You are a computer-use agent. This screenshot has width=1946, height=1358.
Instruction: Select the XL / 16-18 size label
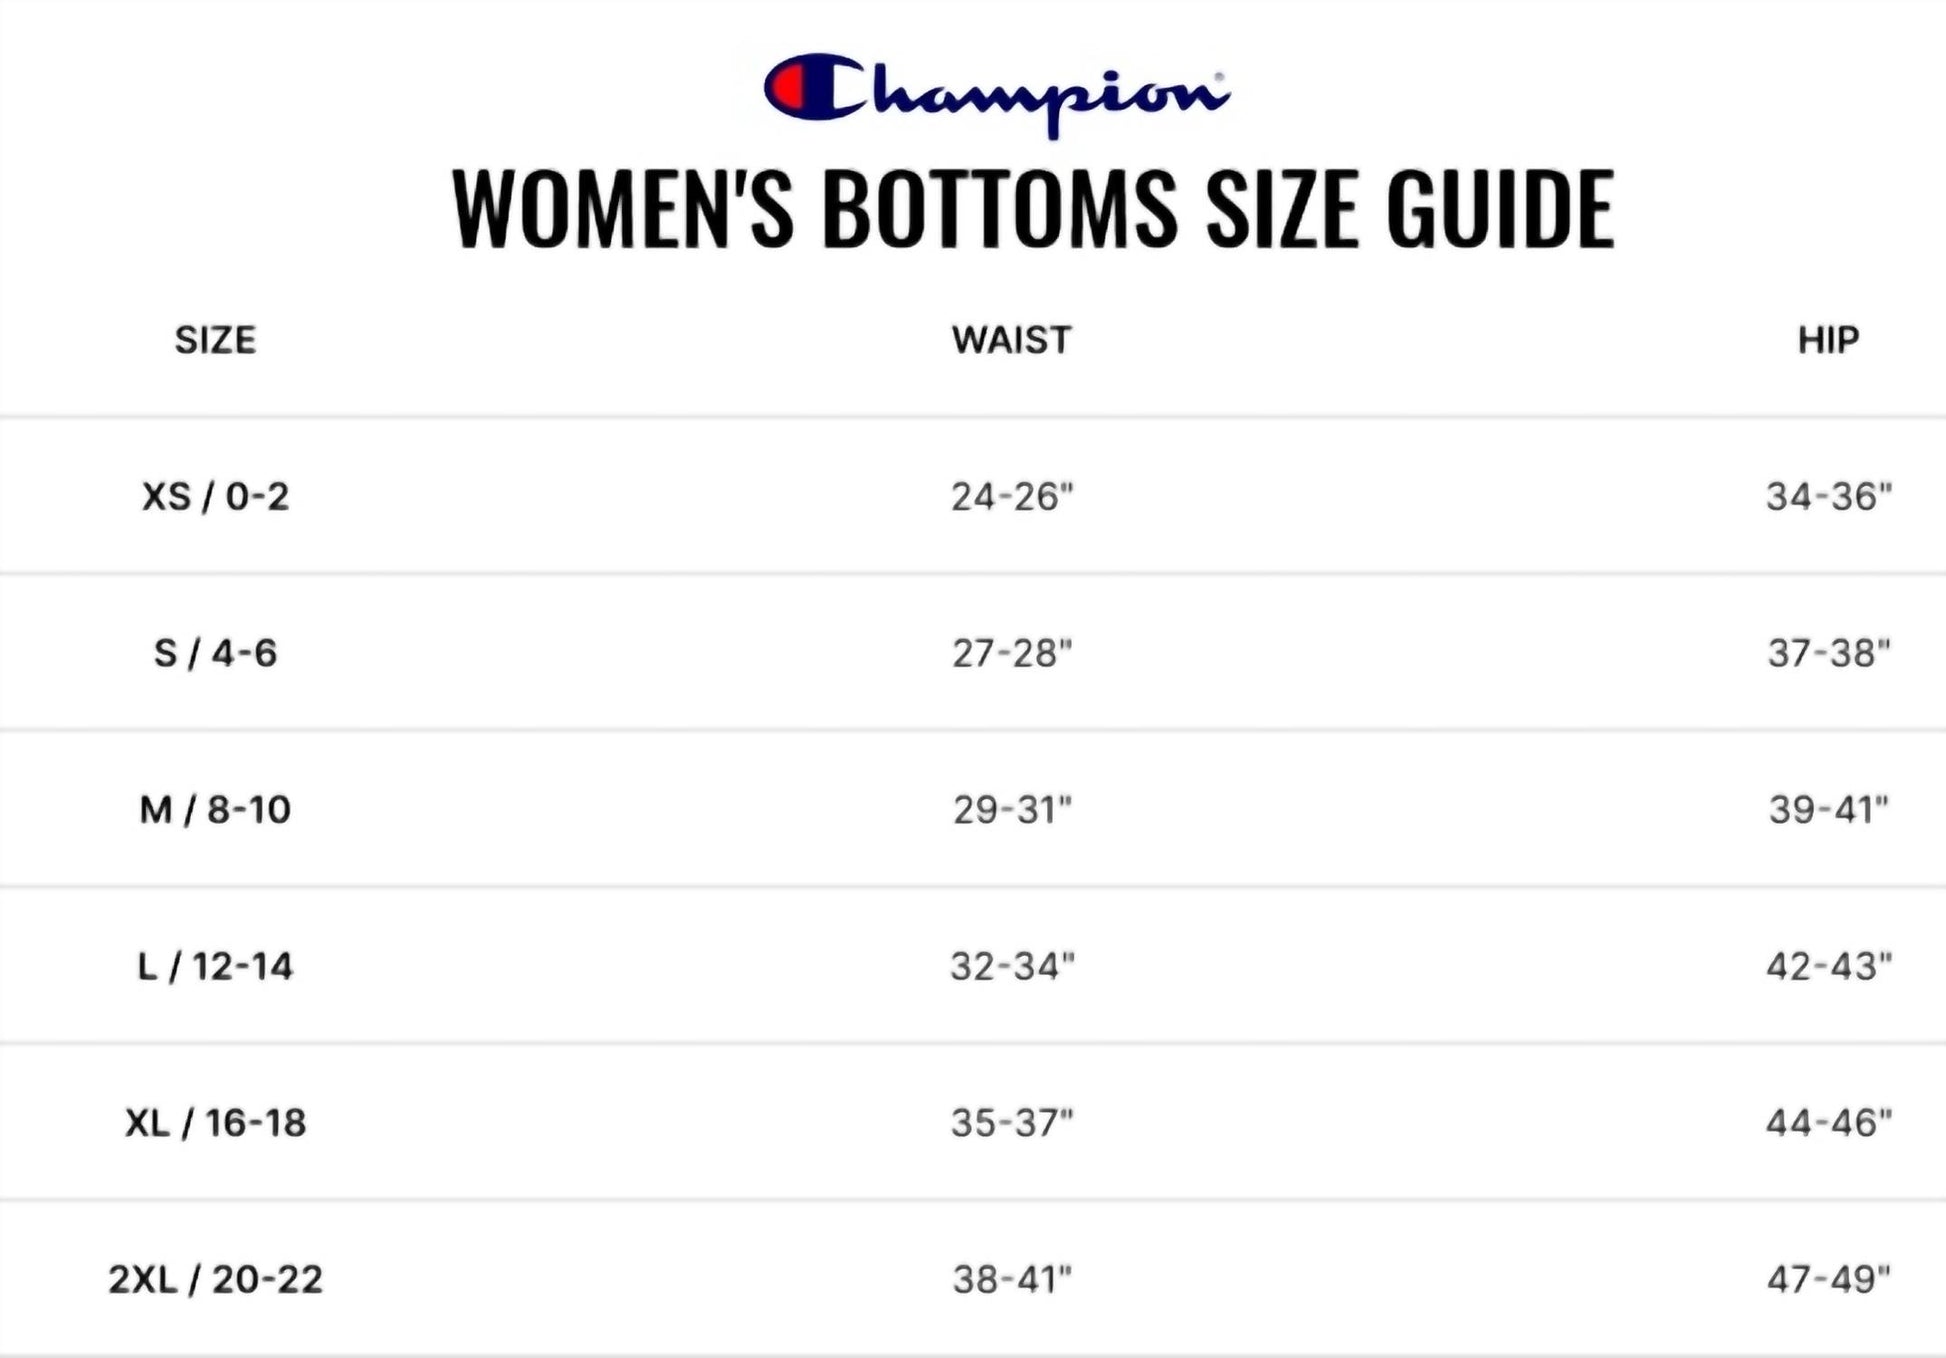pyautogui.click(x=215, y=1123)
